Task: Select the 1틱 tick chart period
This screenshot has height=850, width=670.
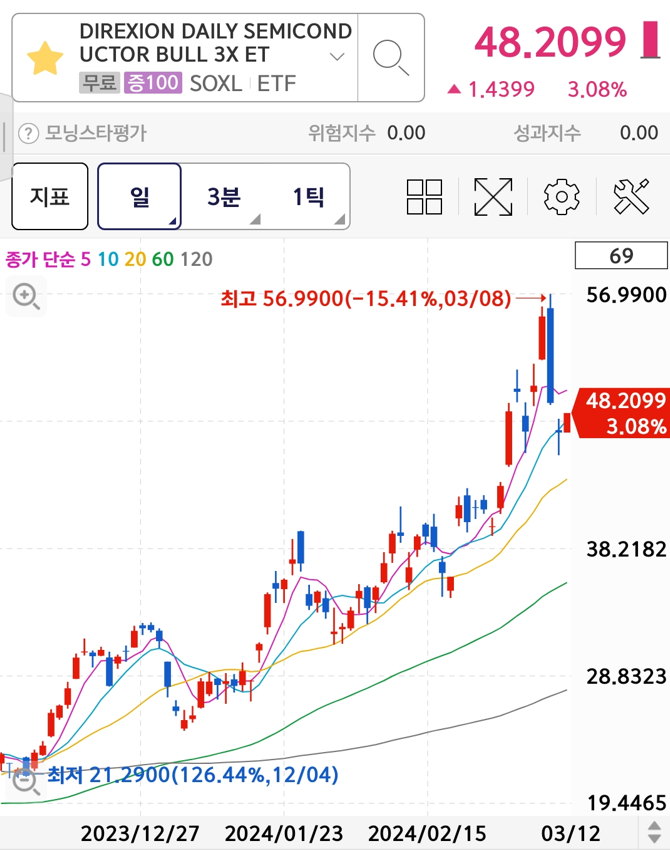Action: tap(308, 196)
